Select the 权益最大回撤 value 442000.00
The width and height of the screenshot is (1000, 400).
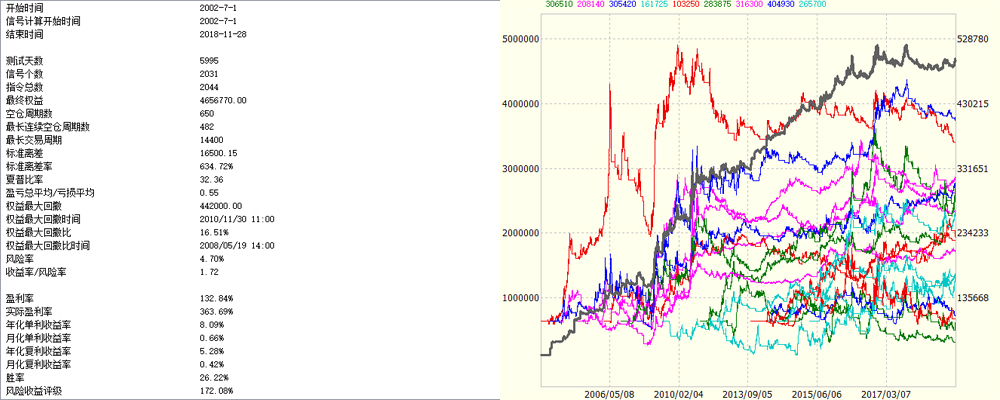tap(221, 205)
